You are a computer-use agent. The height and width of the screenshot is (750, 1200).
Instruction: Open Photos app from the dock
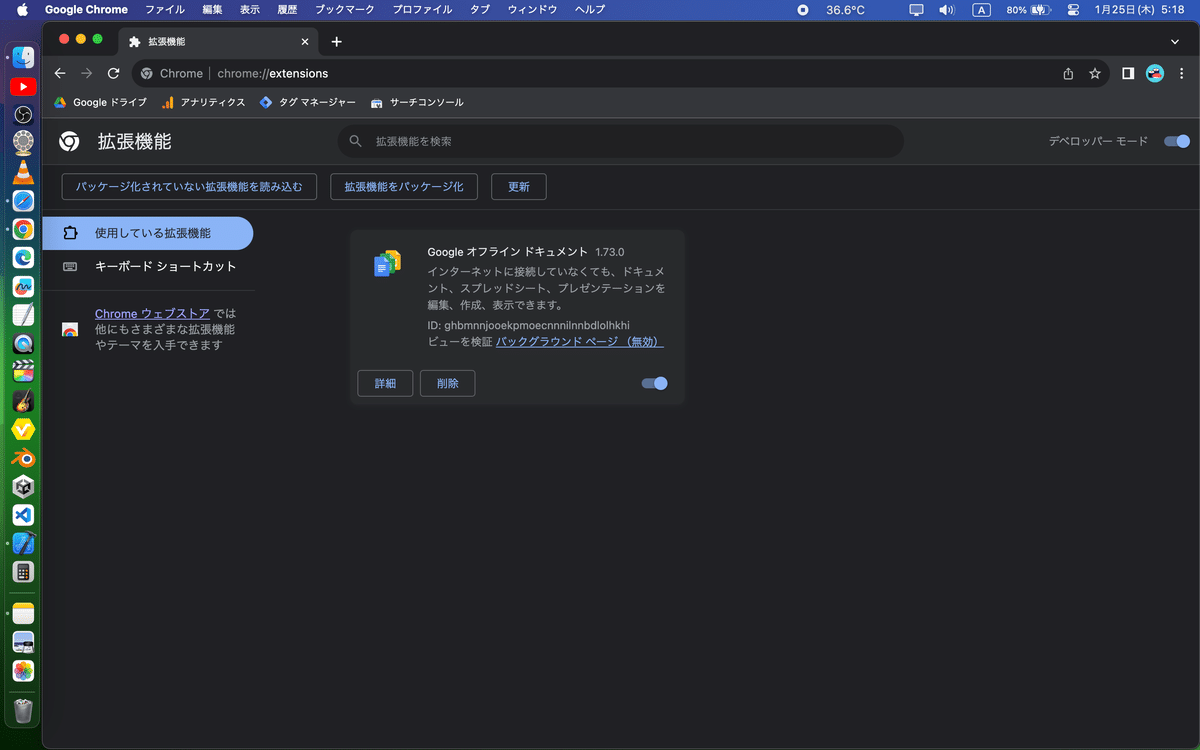pos(24,670)
